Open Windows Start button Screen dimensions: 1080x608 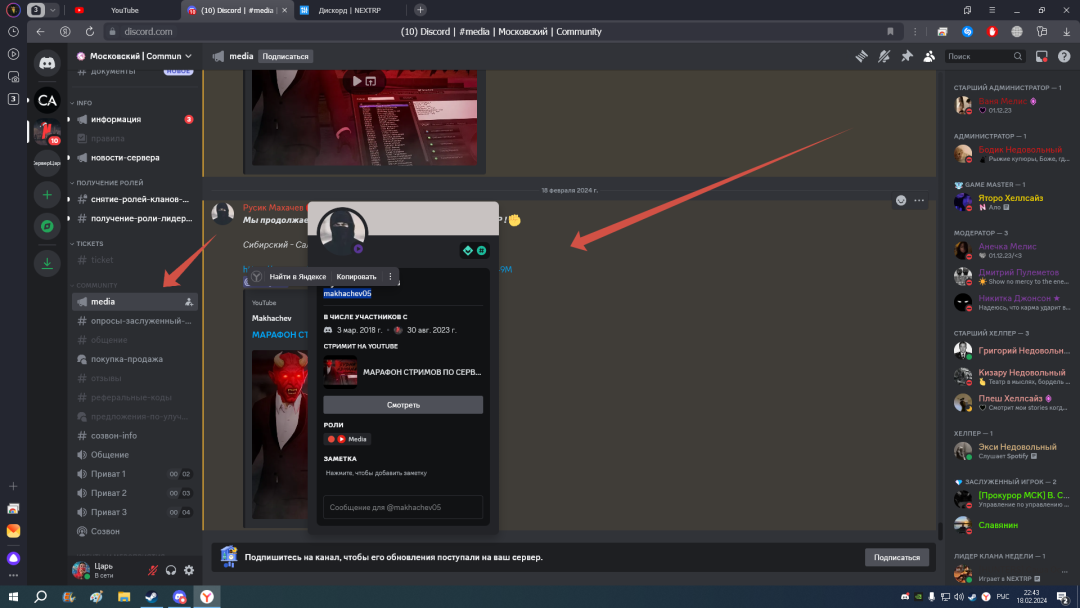(13, 596)
